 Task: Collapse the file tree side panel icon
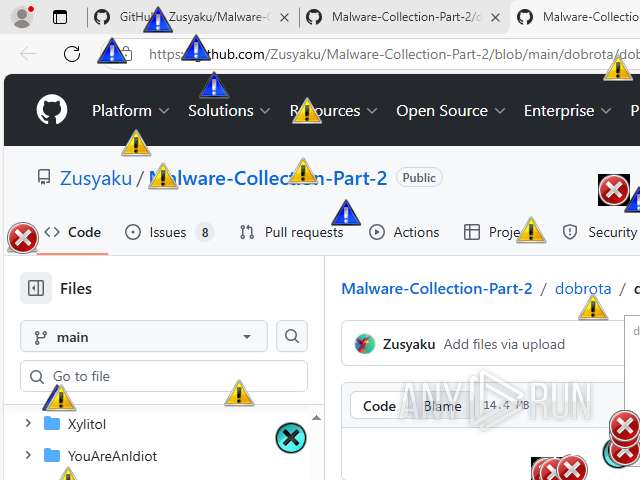tap(36, 288)
